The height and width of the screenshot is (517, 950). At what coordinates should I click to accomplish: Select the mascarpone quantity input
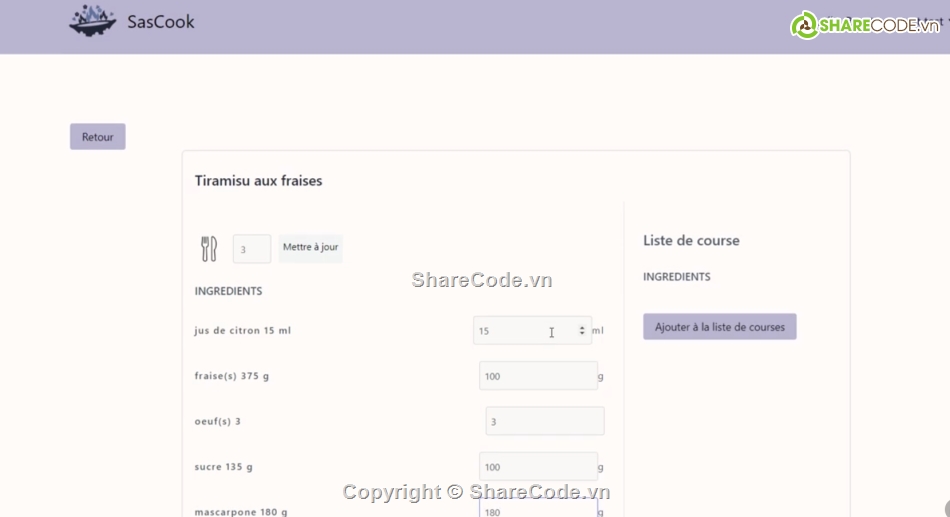538,510
